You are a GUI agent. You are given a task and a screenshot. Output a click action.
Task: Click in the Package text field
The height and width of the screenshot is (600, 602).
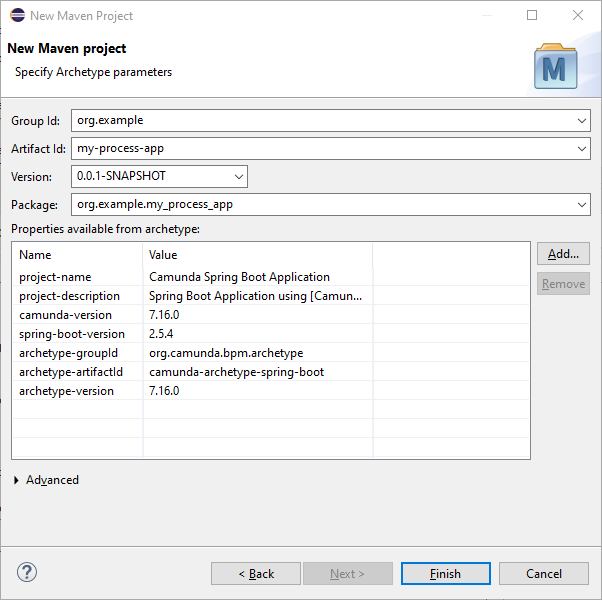click(x=320, y=205)
